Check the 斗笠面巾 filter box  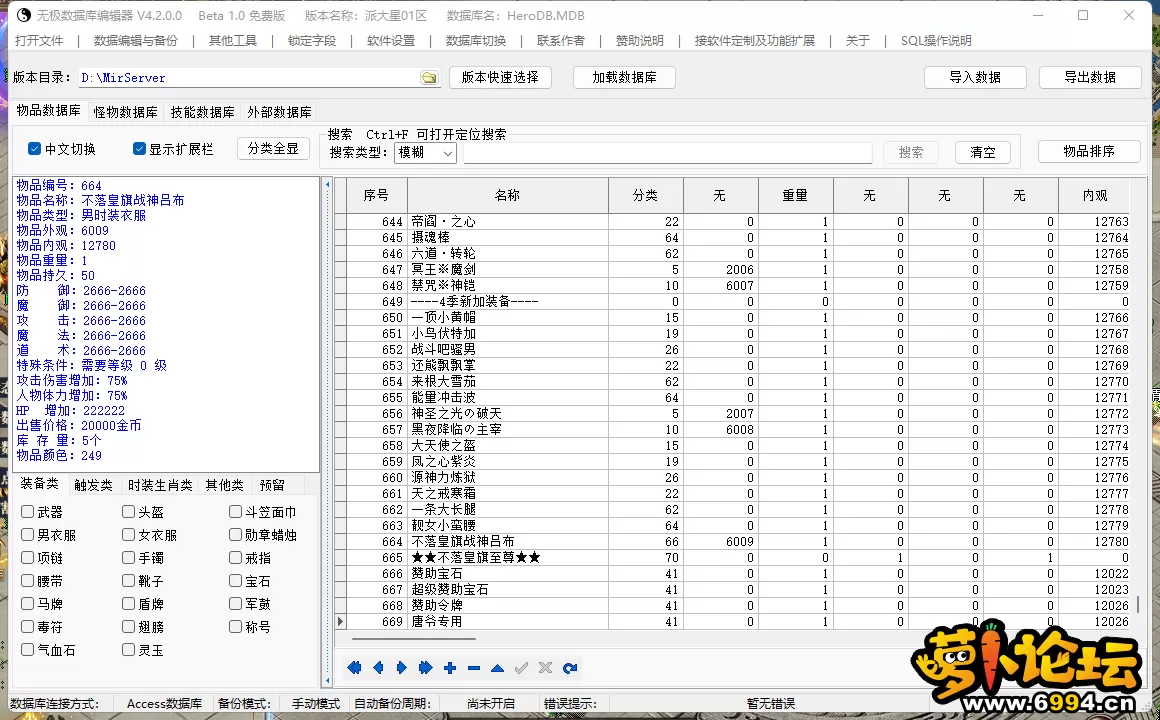[235, 511]
